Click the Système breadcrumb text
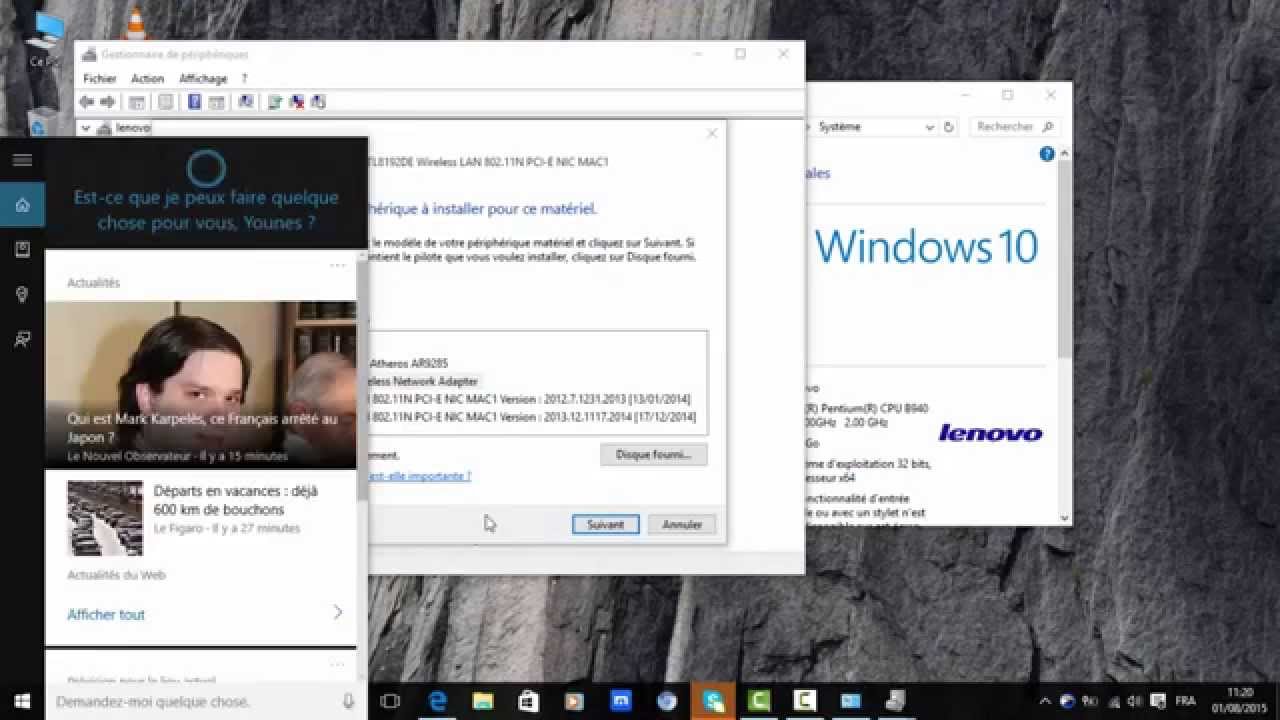 (839, 127)
